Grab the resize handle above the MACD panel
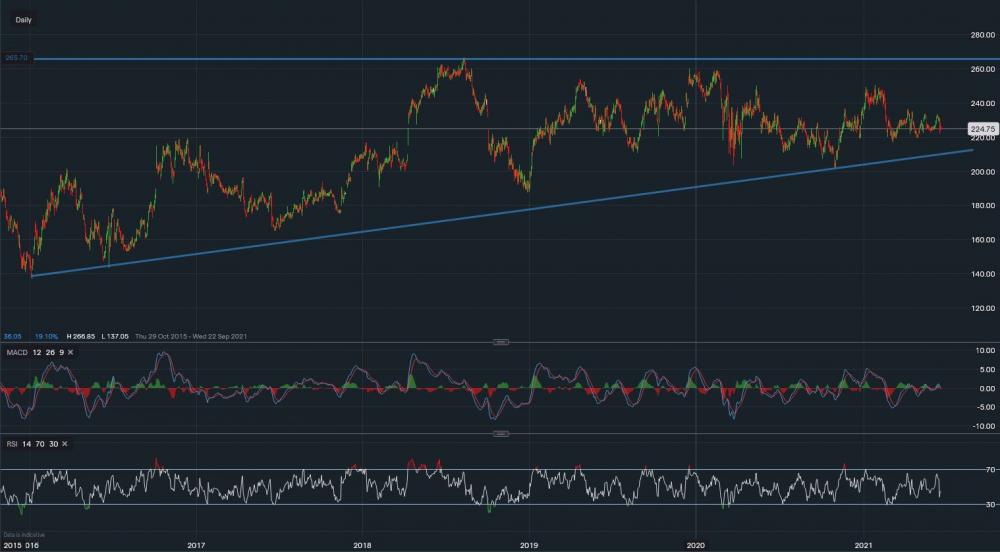 502,342
